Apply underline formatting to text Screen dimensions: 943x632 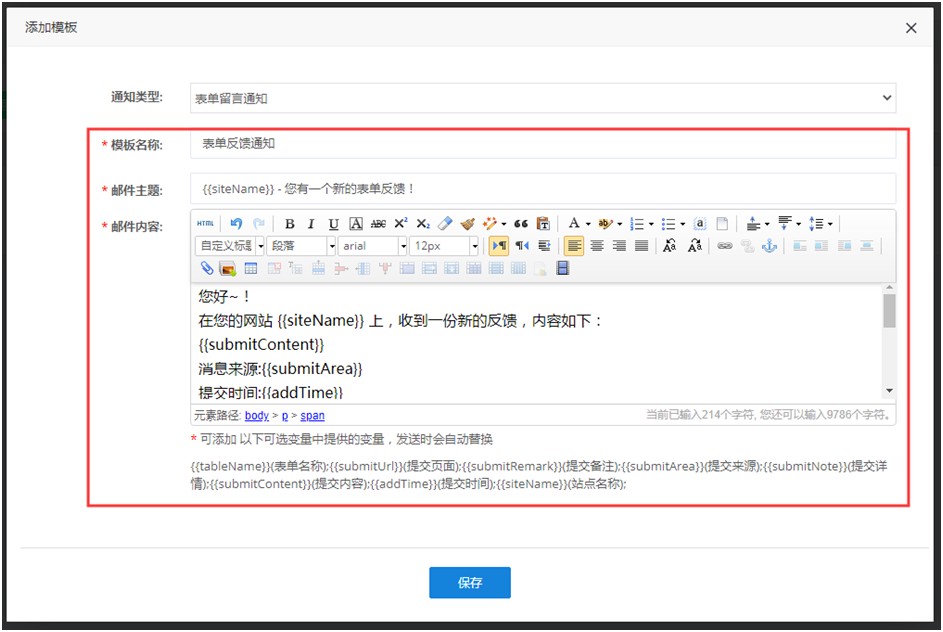click(x=333, y=224)
